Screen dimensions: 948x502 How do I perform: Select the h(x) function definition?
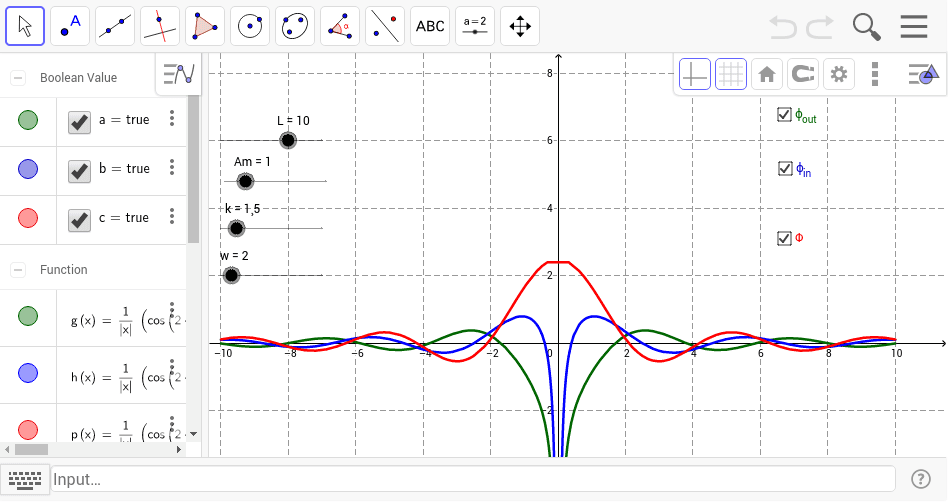[128, 378]
